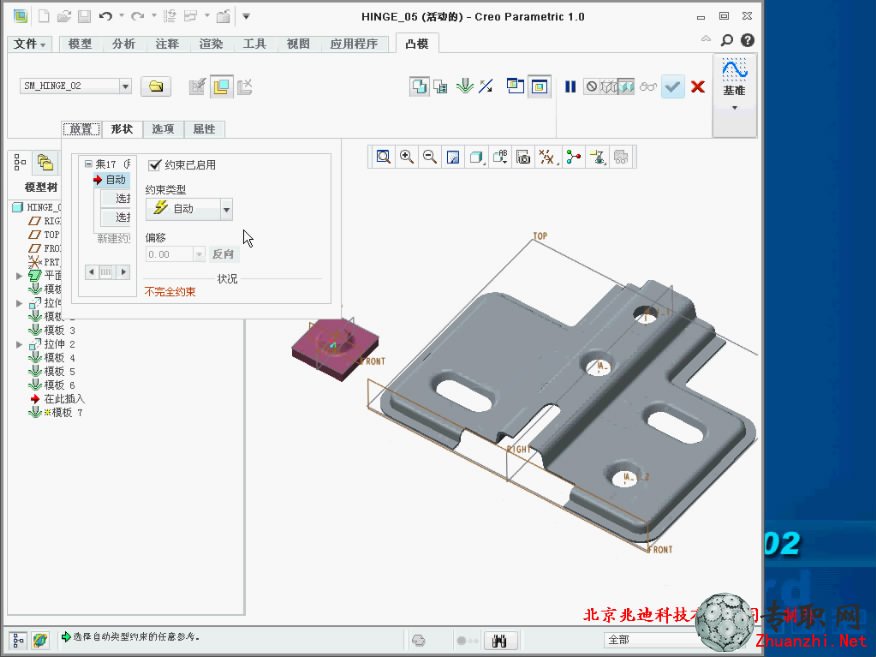Click the constraint list scroll left arrow

(x=92, y=272)
